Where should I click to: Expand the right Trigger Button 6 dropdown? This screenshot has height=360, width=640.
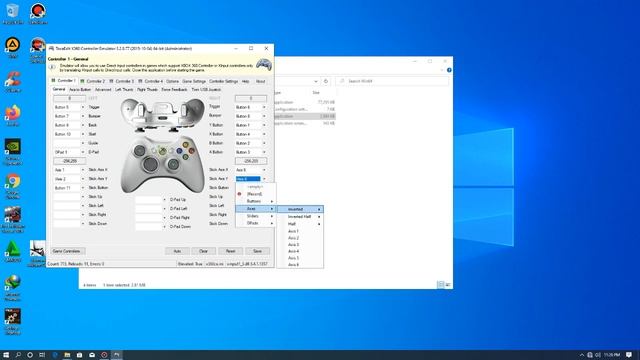click(x=264, y=107)
